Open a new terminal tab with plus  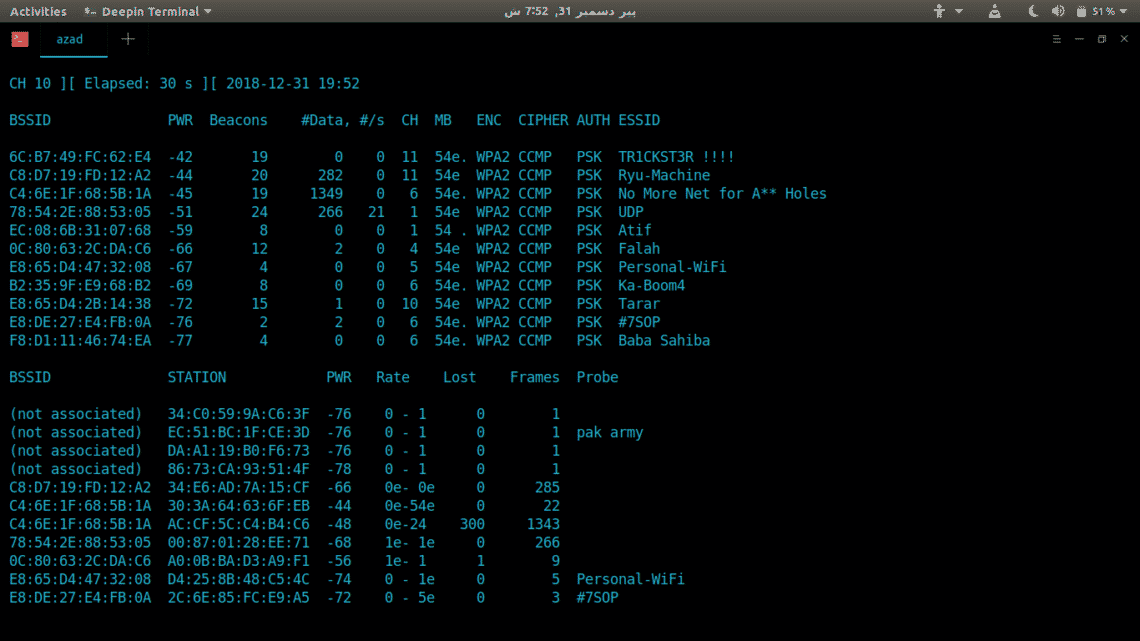pyautogui.click(x=127, y=40)
